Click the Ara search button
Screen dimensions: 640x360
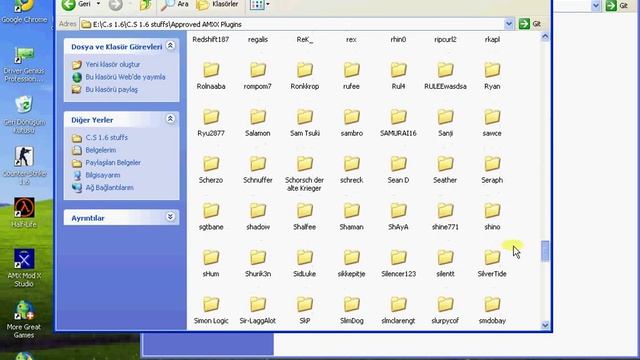click(175, 4)
